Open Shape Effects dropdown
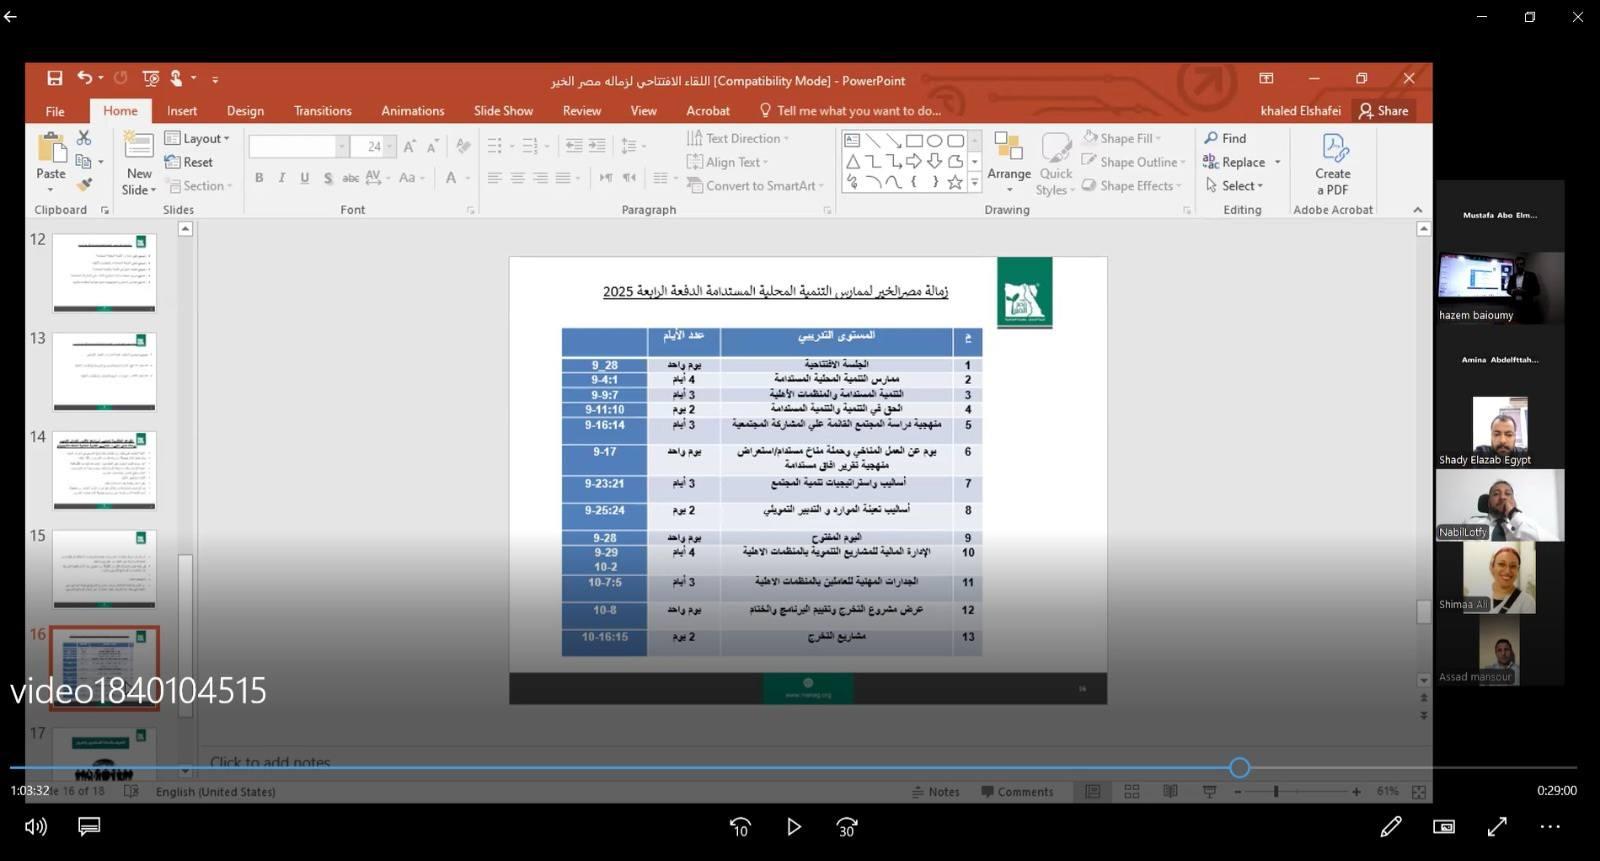The height and width of the screenshot is (861, 1600). 1131,186
